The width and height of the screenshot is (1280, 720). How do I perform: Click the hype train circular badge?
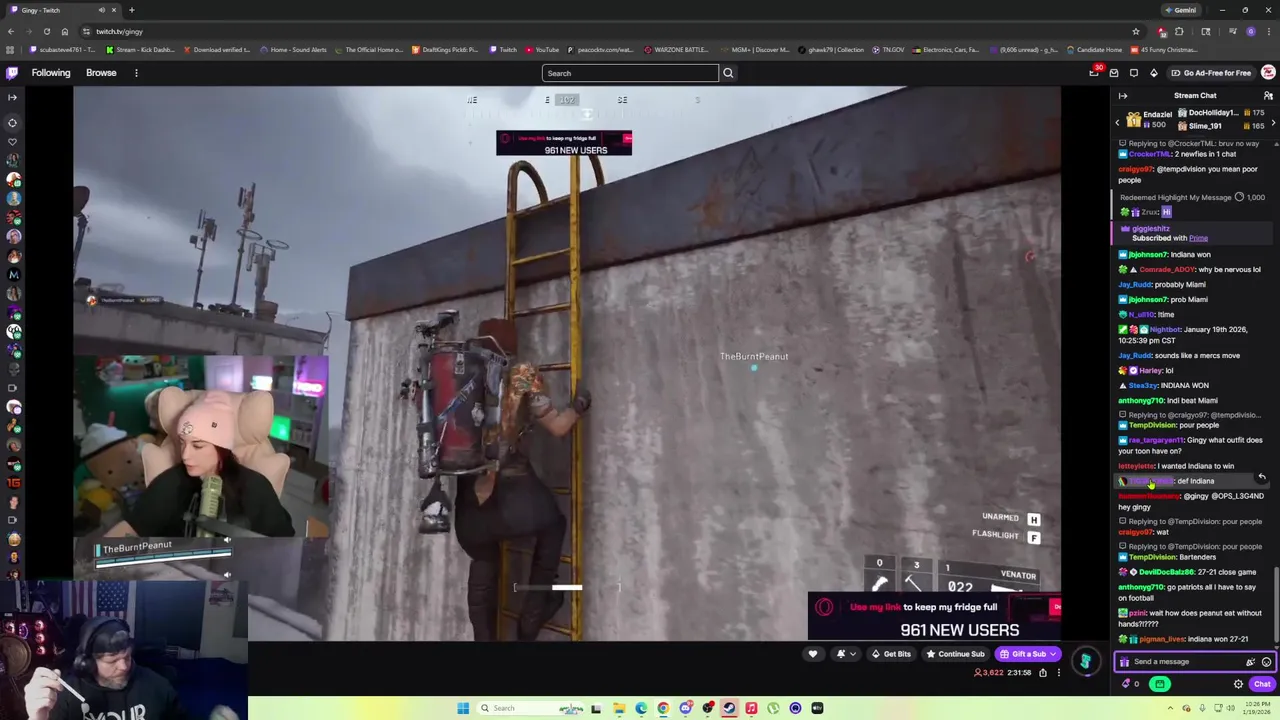click(x=1085, y=660)
